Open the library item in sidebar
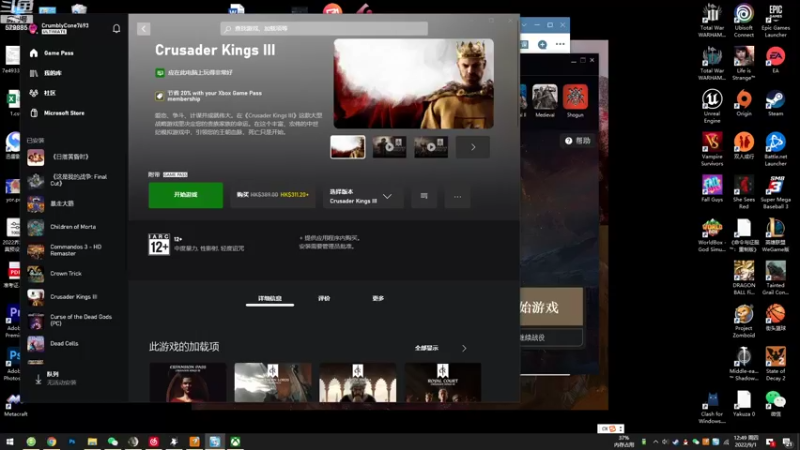The image size is (800, 450). point(53,73)
